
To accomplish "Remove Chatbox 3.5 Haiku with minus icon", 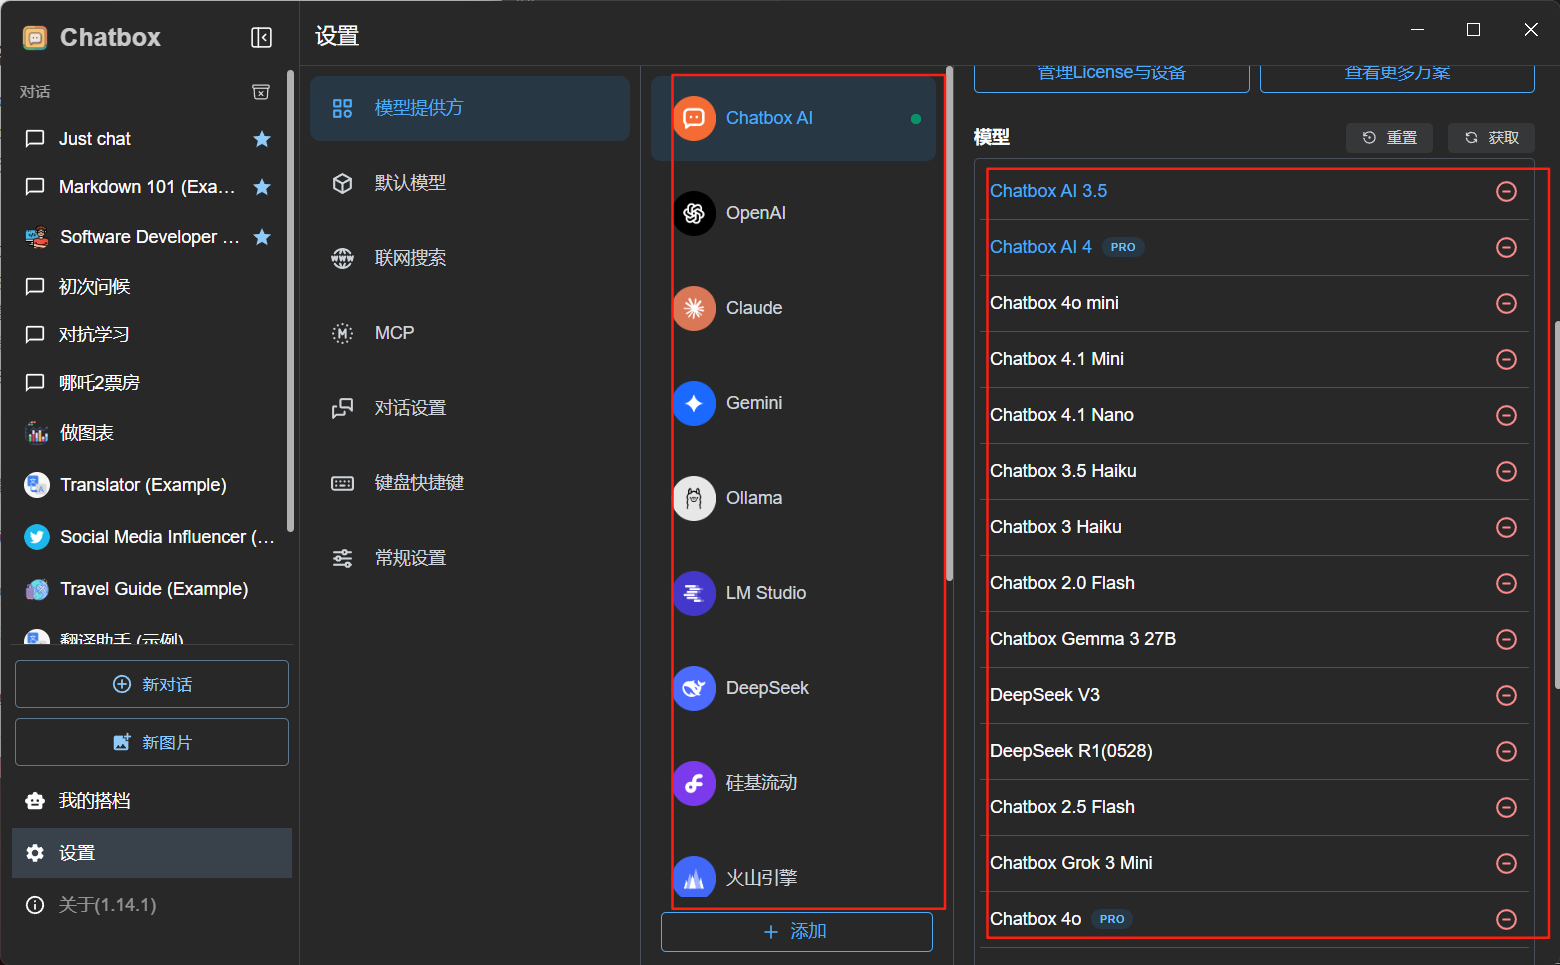I will click(1506, 471).
